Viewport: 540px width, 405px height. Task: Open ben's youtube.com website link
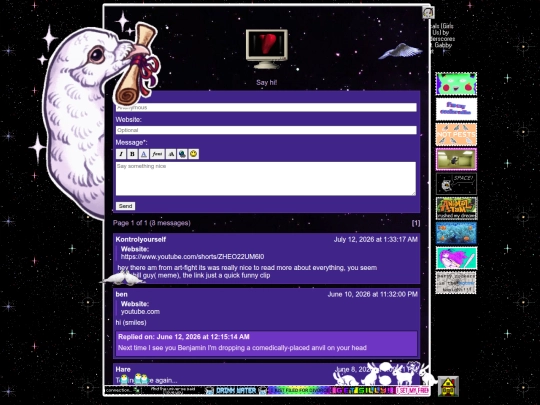coord(140,312)
